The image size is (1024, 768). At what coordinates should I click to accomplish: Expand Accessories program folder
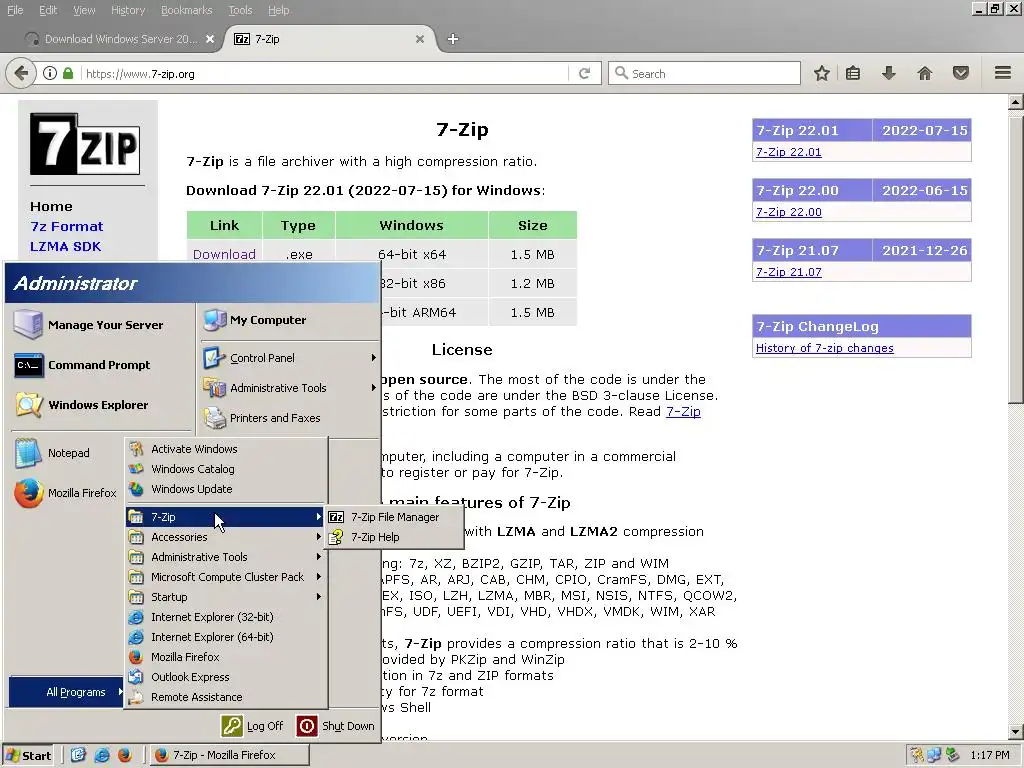[x=226, y=537]
